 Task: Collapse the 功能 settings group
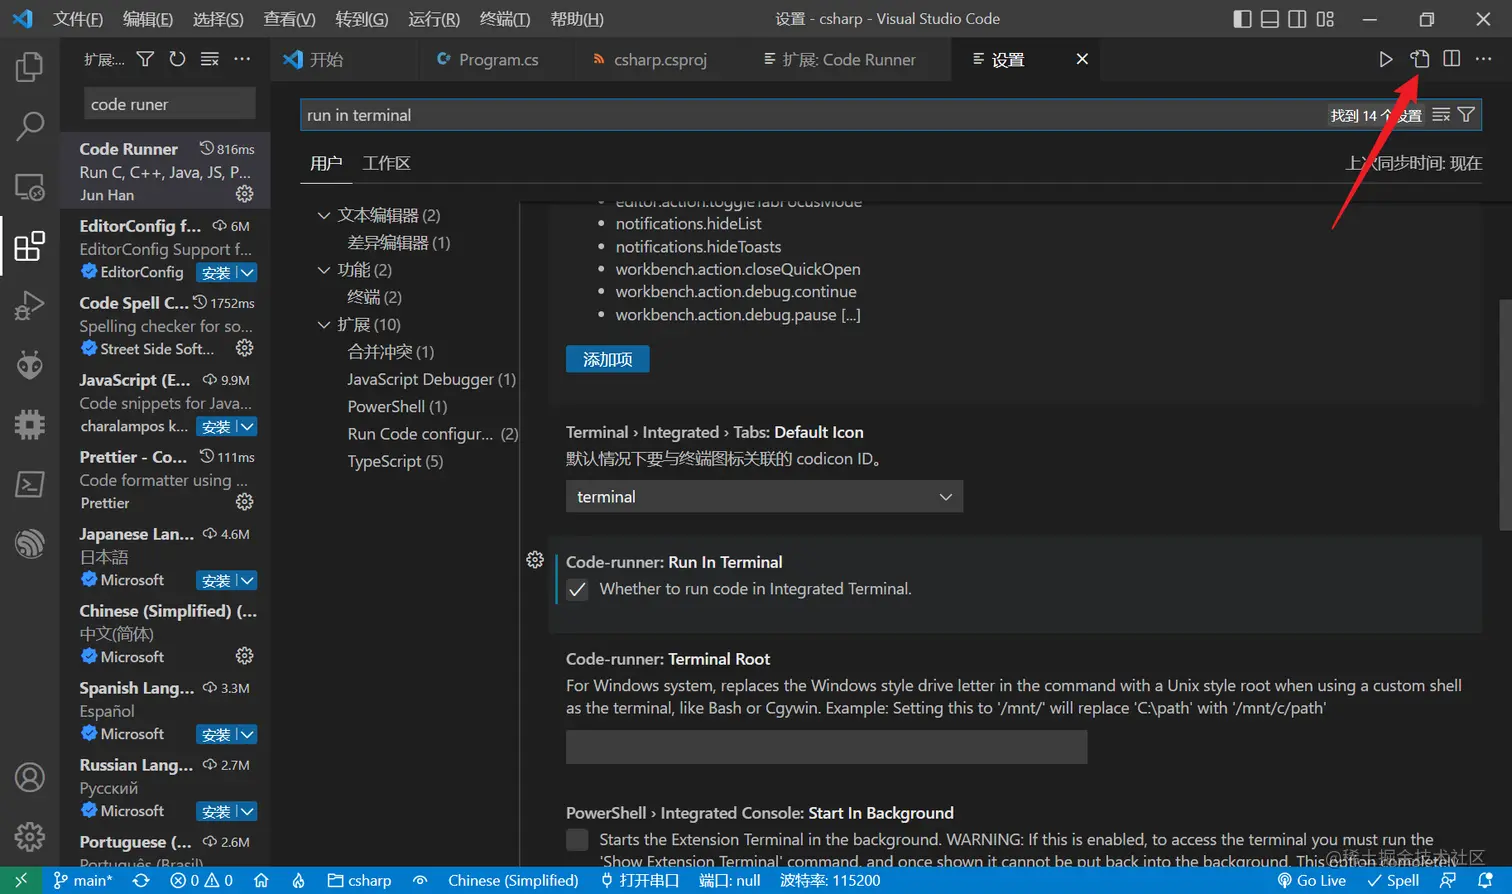(x=324, y=270)
